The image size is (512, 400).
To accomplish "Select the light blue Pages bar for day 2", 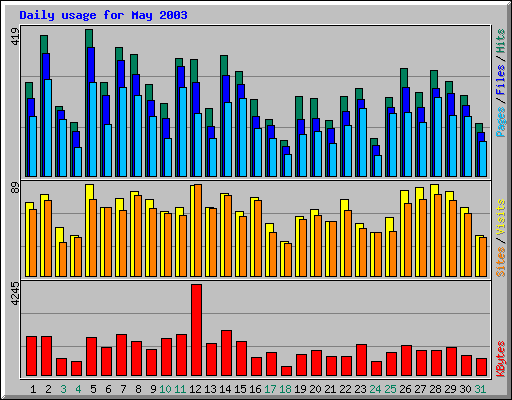I will coord(48,128).
